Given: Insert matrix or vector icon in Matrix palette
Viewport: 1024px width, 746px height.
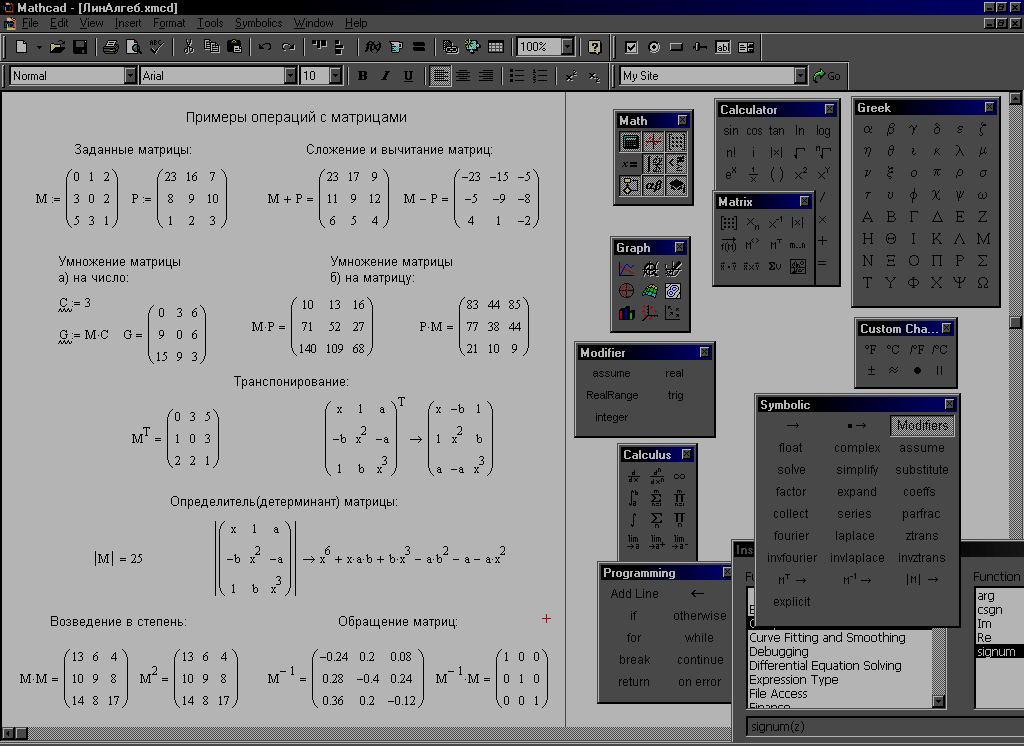Looking at the screenshot, I should coord(729,223).
